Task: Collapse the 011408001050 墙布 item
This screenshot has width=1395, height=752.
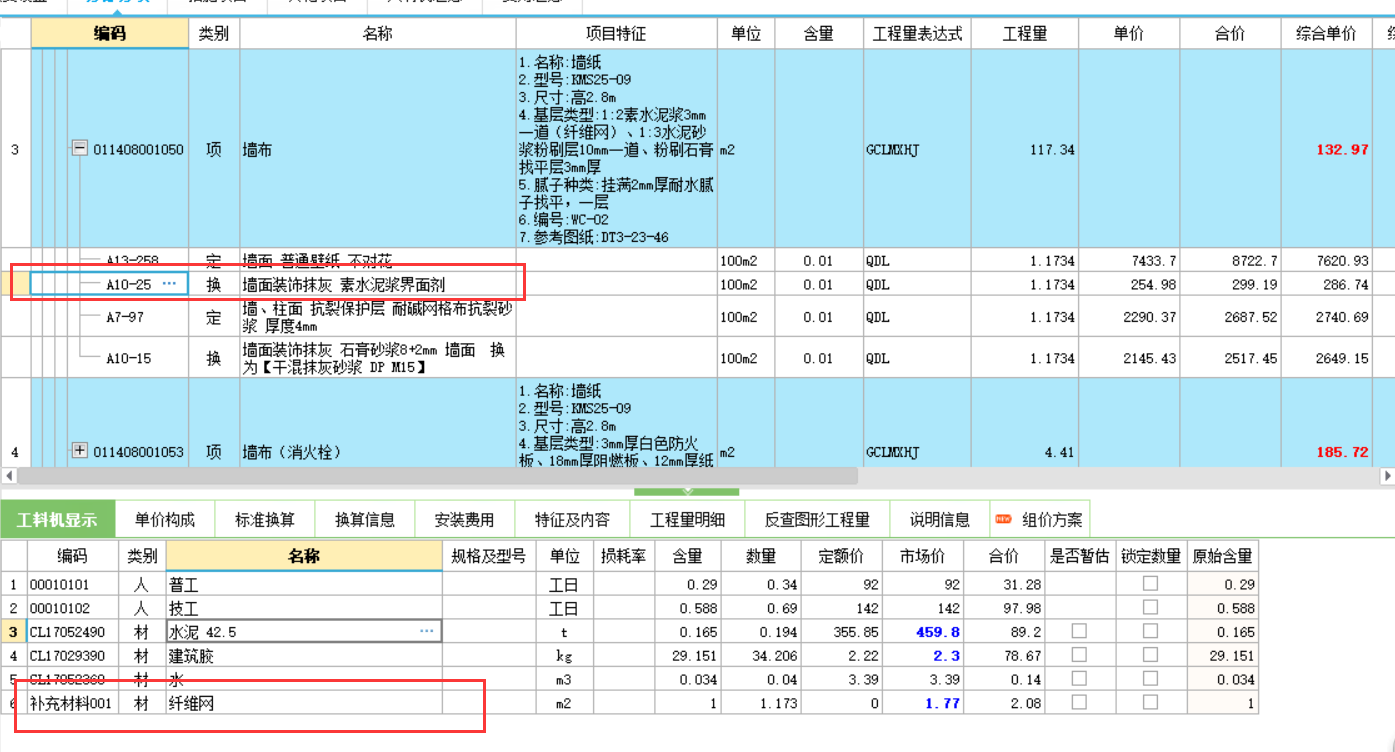Action: pyautogui.click(x=80, y=149)
